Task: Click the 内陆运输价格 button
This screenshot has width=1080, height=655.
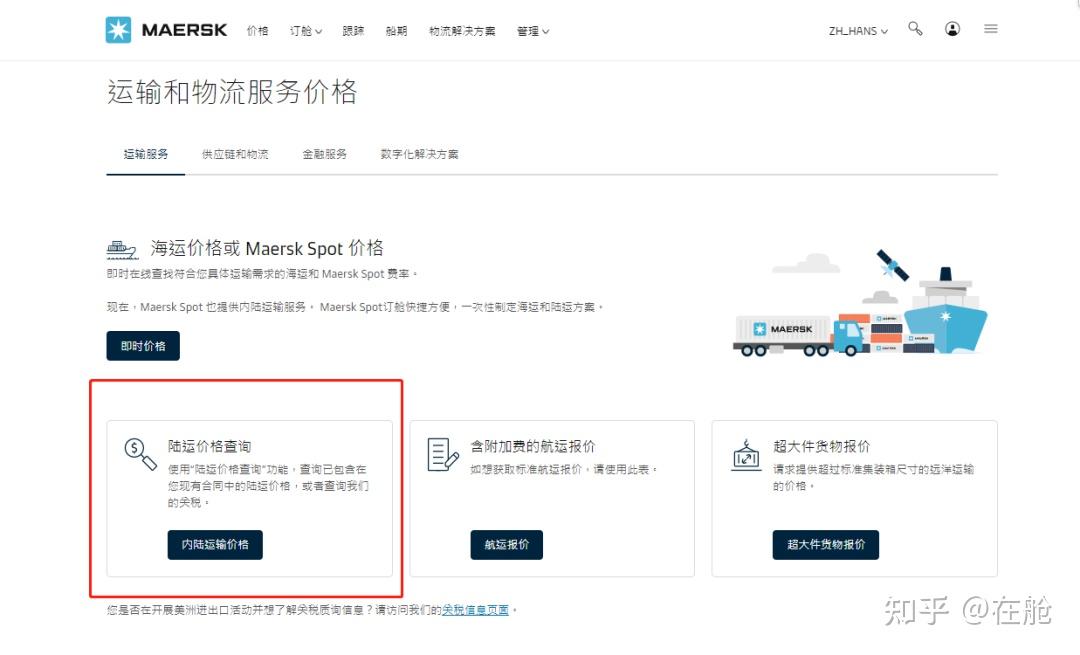Action: tap(214, 545)
